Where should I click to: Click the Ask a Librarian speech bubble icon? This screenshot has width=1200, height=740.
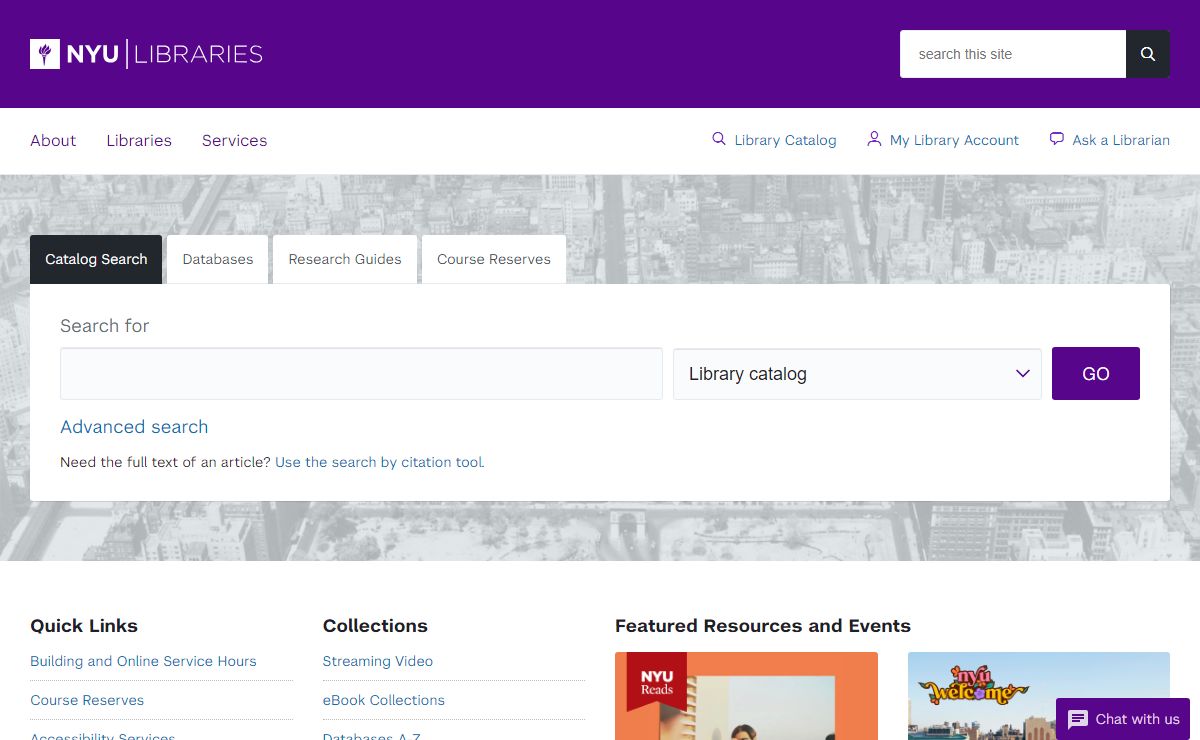(x=1056, y=139)
